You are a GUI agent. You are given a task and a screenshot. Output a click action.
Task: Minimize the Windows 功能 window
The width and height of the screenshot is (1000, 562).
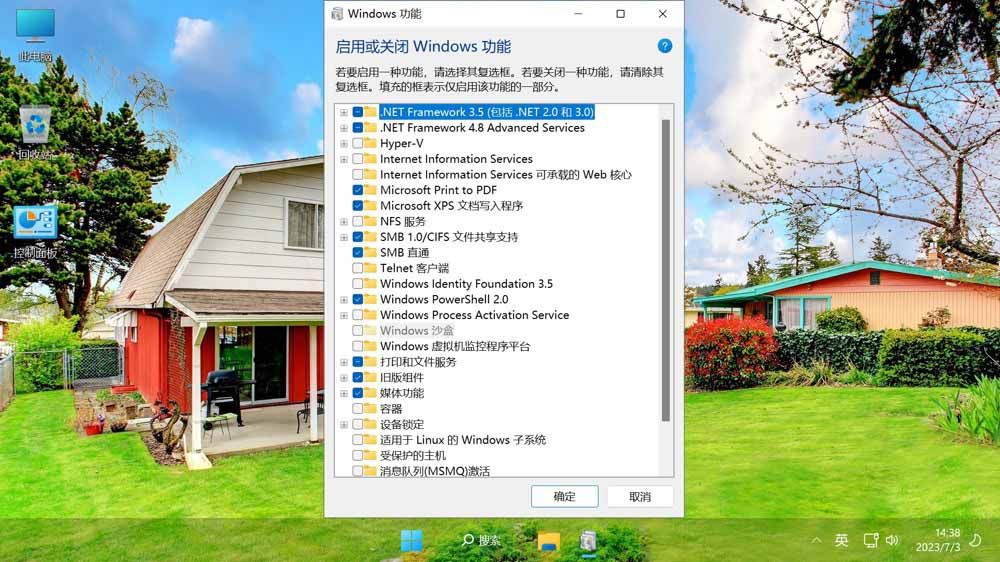point(578,13)
